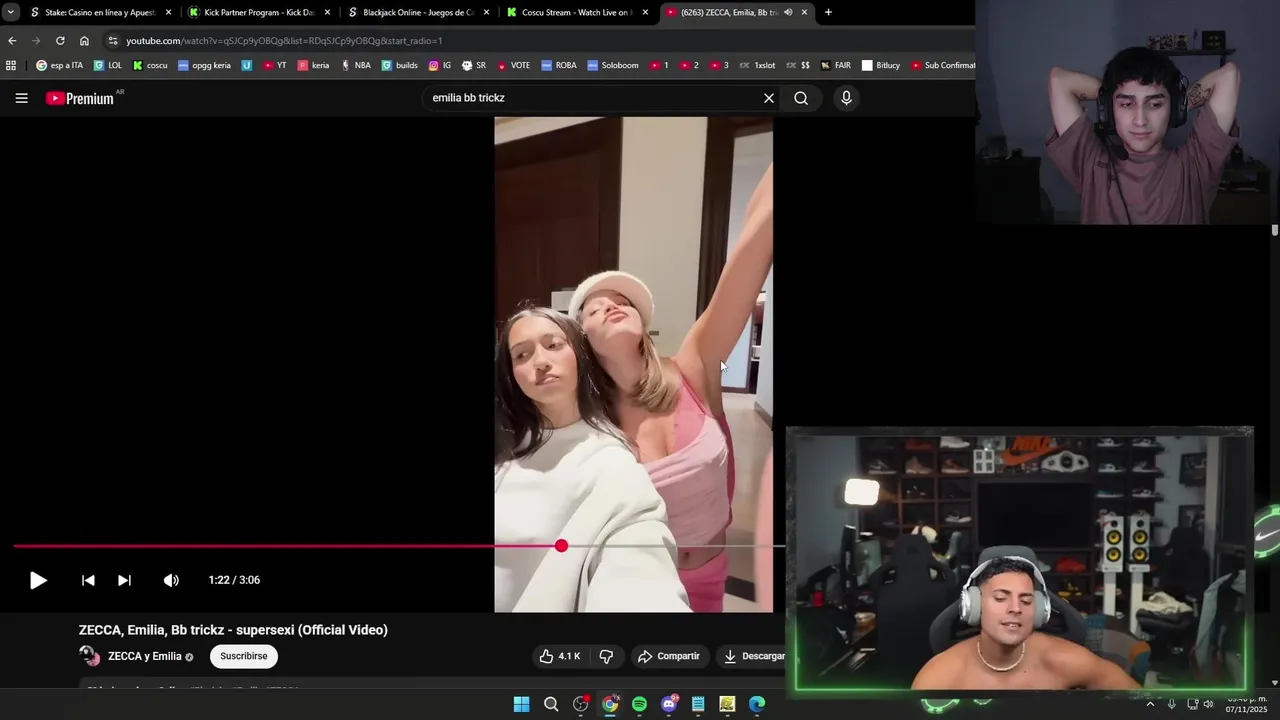Screen dimensions: 1280x720
Task: Open the NBA bookmark
Action: (355, 65)
